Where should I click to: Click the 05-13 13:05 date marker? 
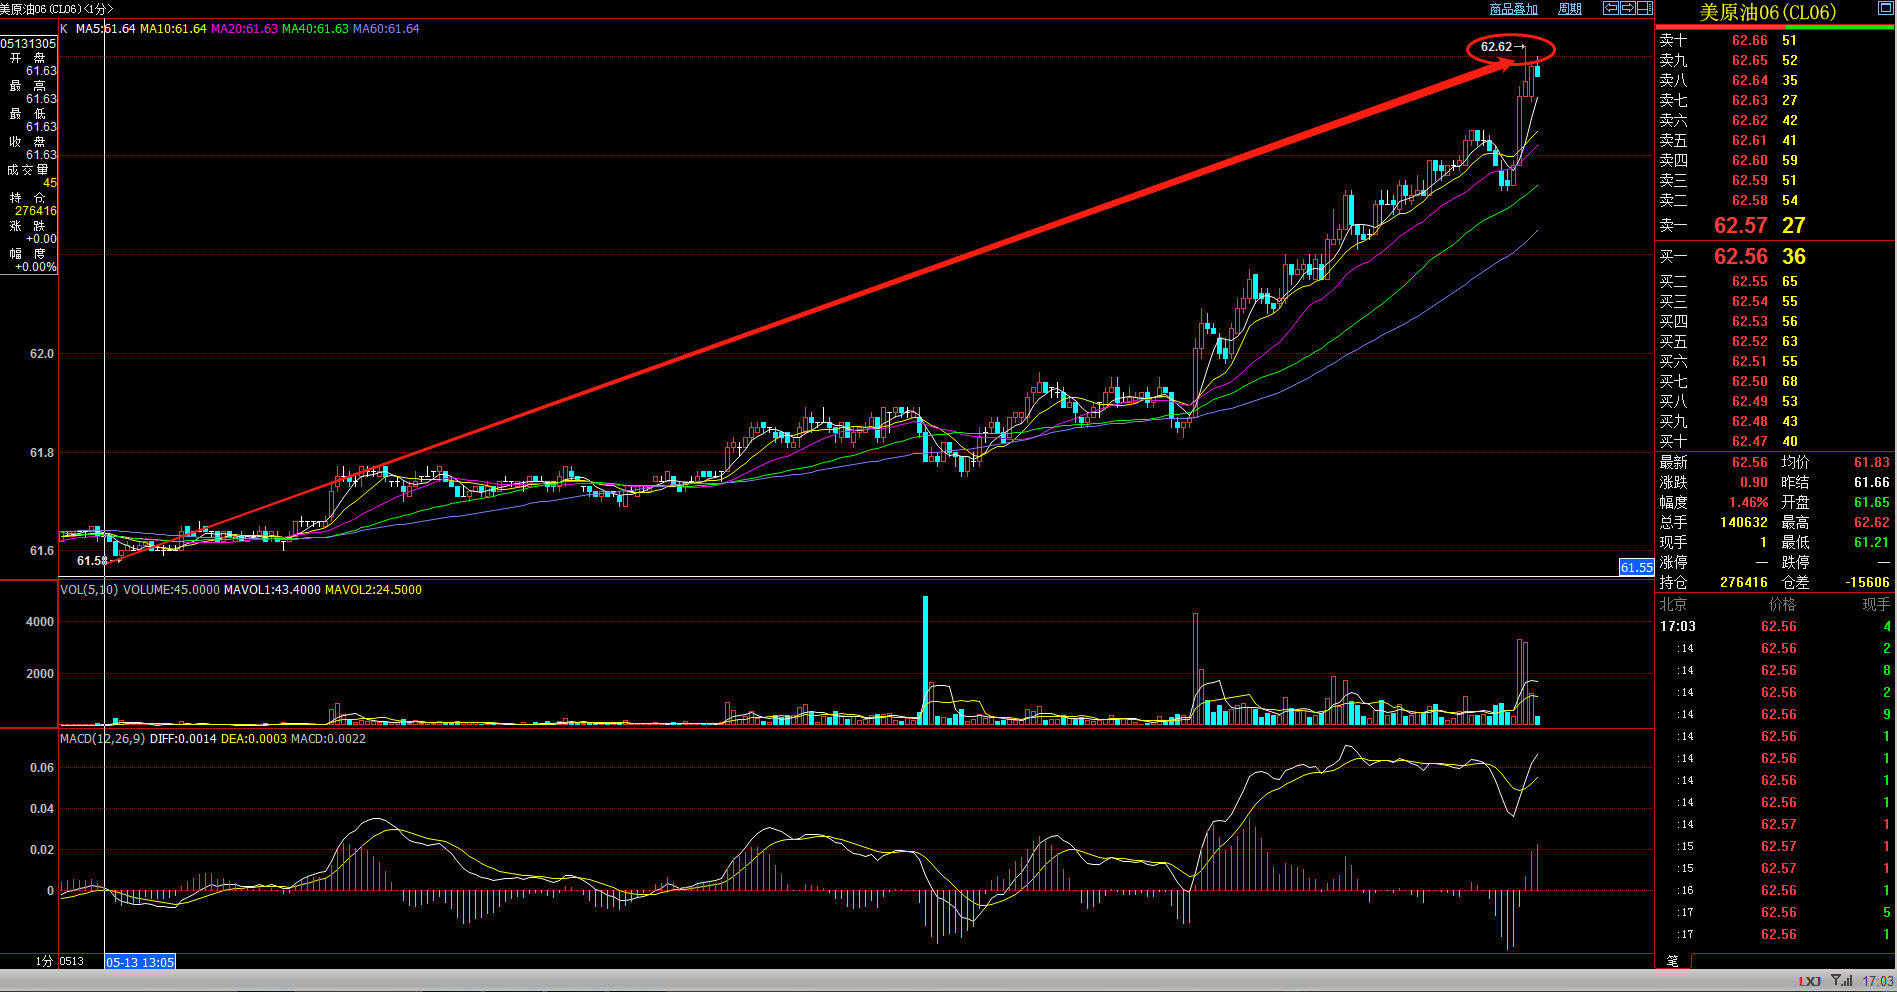(140, 962)
